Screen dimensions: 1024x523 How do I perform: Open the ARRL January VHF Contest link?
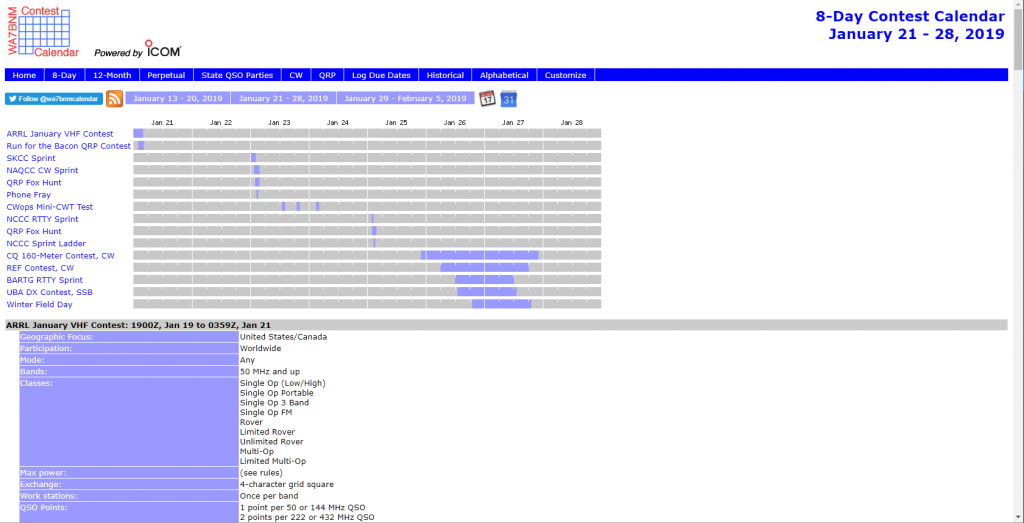(x=60, y=134)
